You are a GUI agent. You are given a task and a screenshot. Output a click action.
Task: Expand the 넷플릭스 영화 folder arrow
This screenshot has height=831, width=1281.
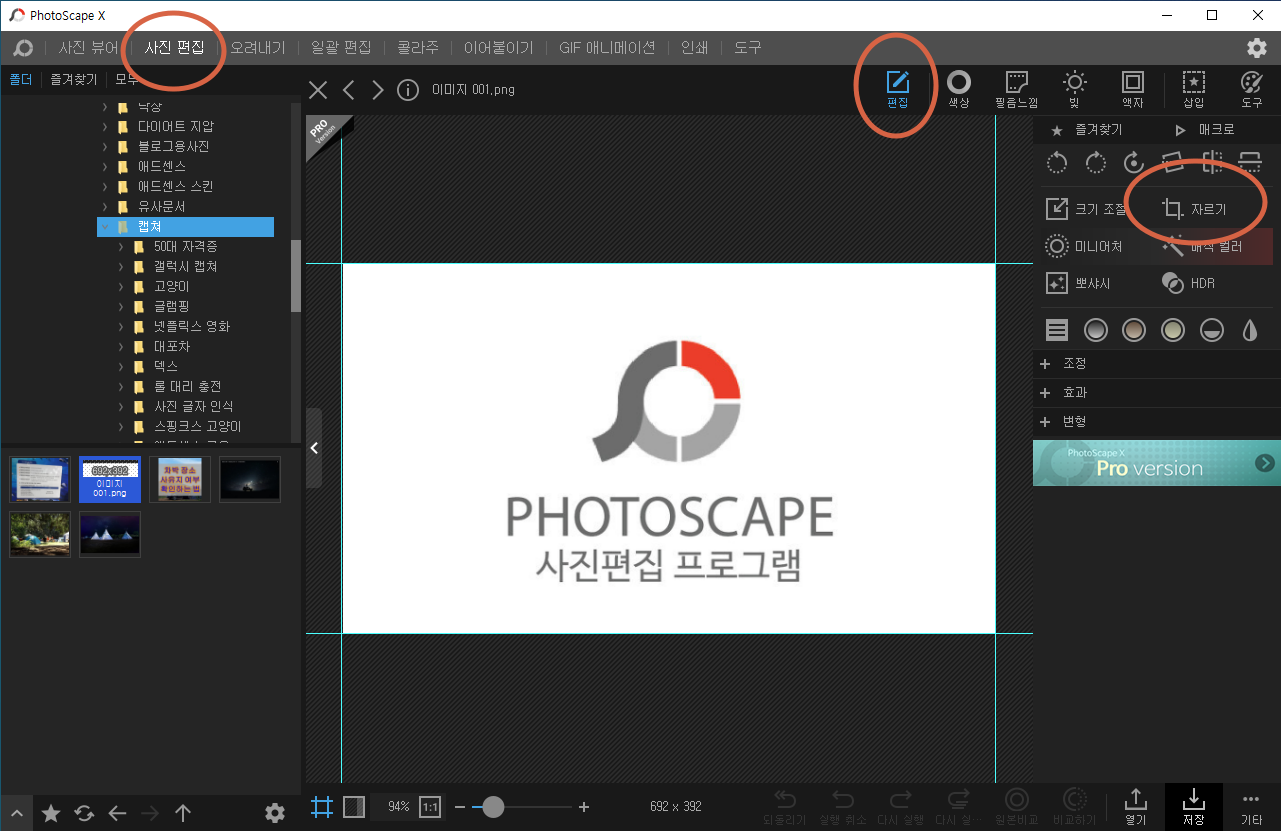tap(121, 327)
